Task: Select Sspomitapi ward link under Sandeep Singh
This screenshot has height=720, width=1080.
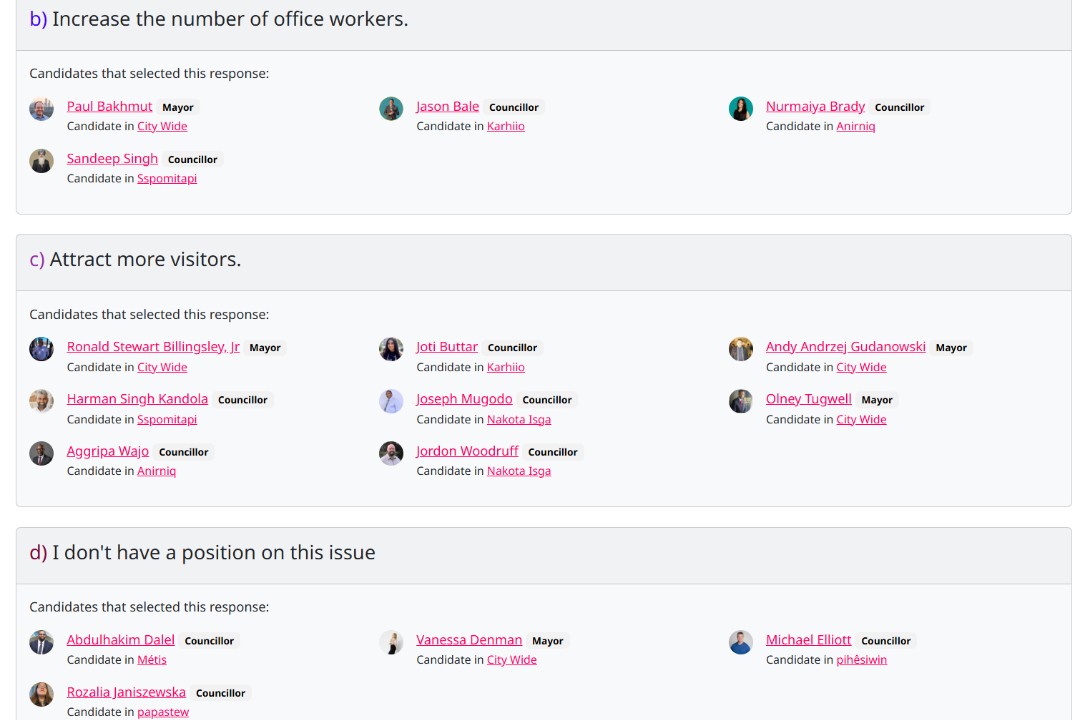Action: (x=167, y=178)
